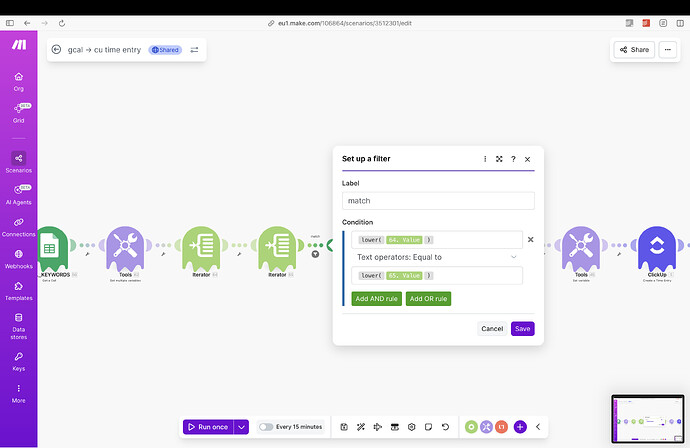Open the explain flow icon
Viewport: 690px width, 448px height.
(x=378, y=427)
